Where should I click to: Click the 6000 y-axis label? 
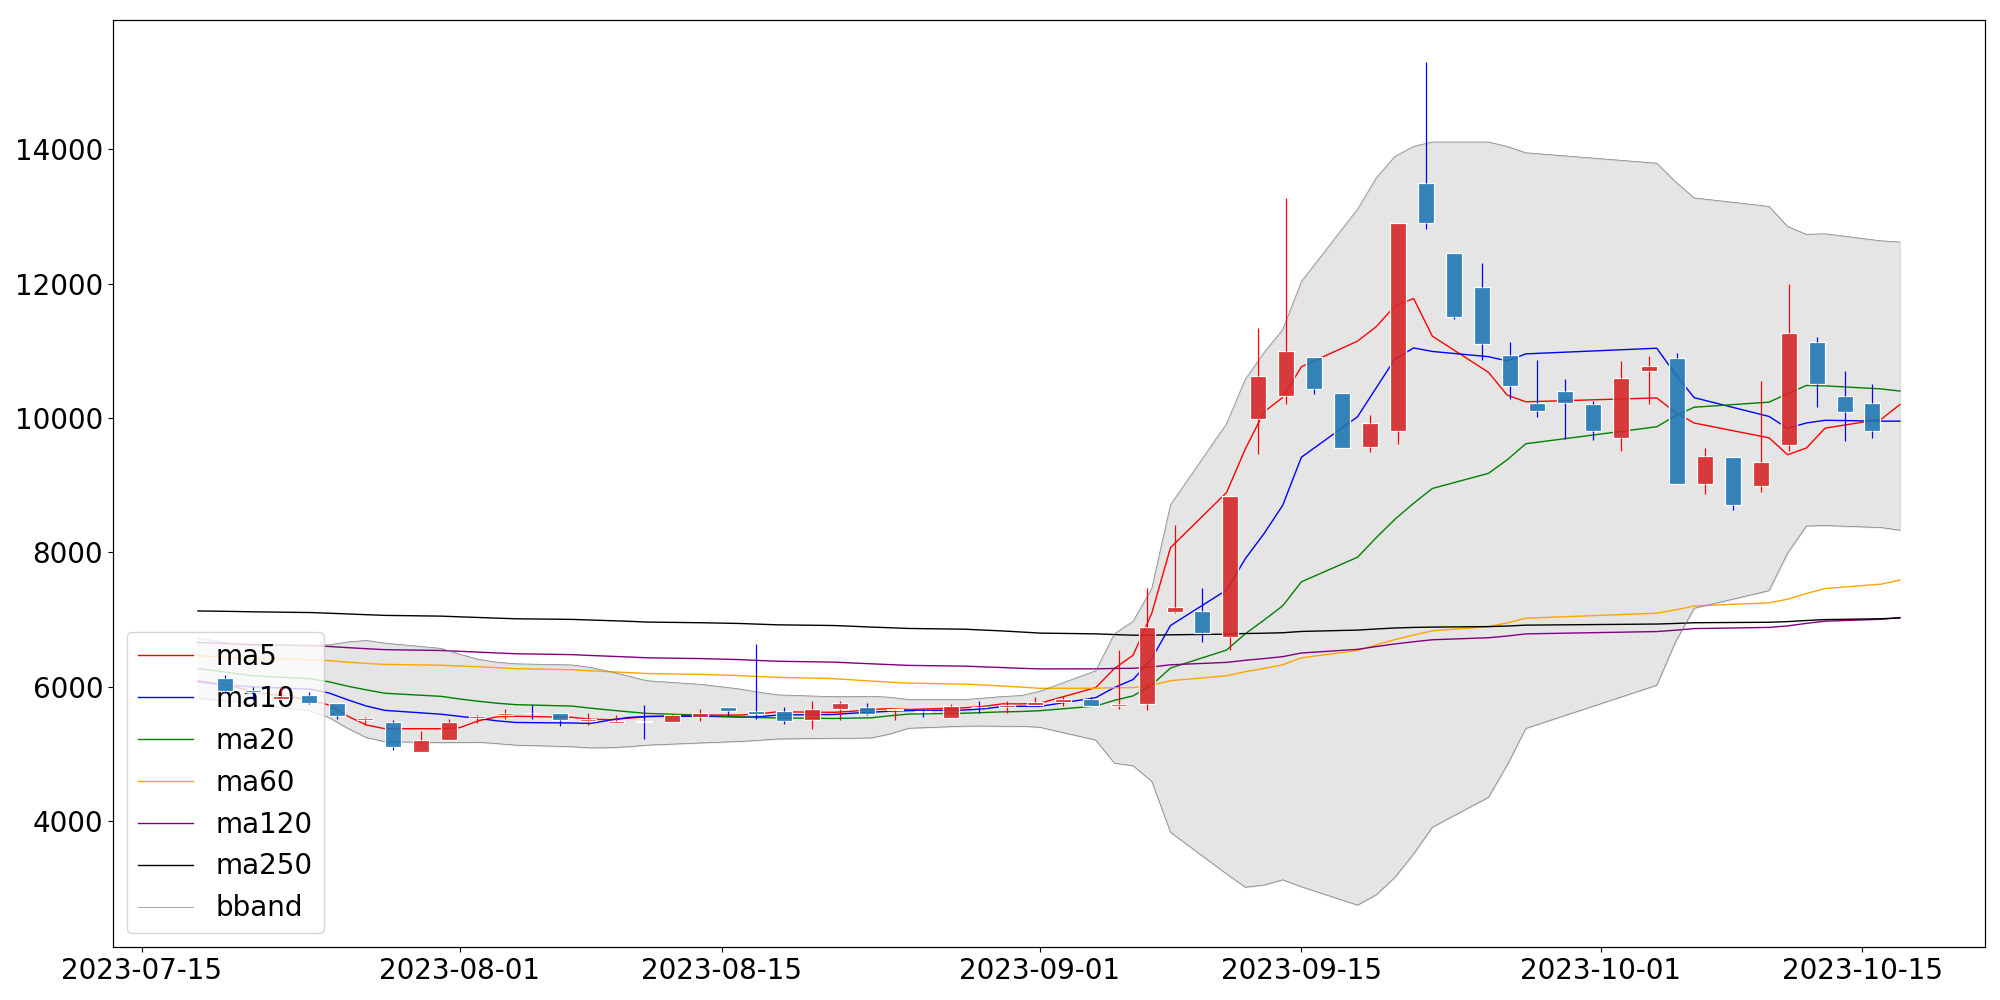[68, 688]
